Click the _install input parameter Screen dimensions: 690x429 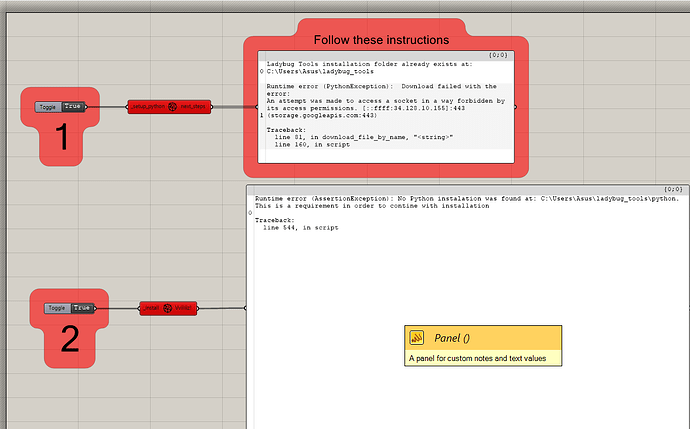pos(151,309)
